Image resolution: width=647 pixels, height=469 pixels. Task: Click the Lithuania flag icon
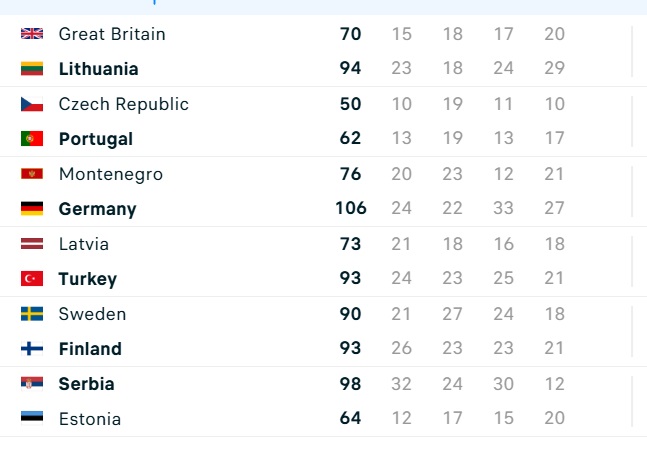point(32,68)
